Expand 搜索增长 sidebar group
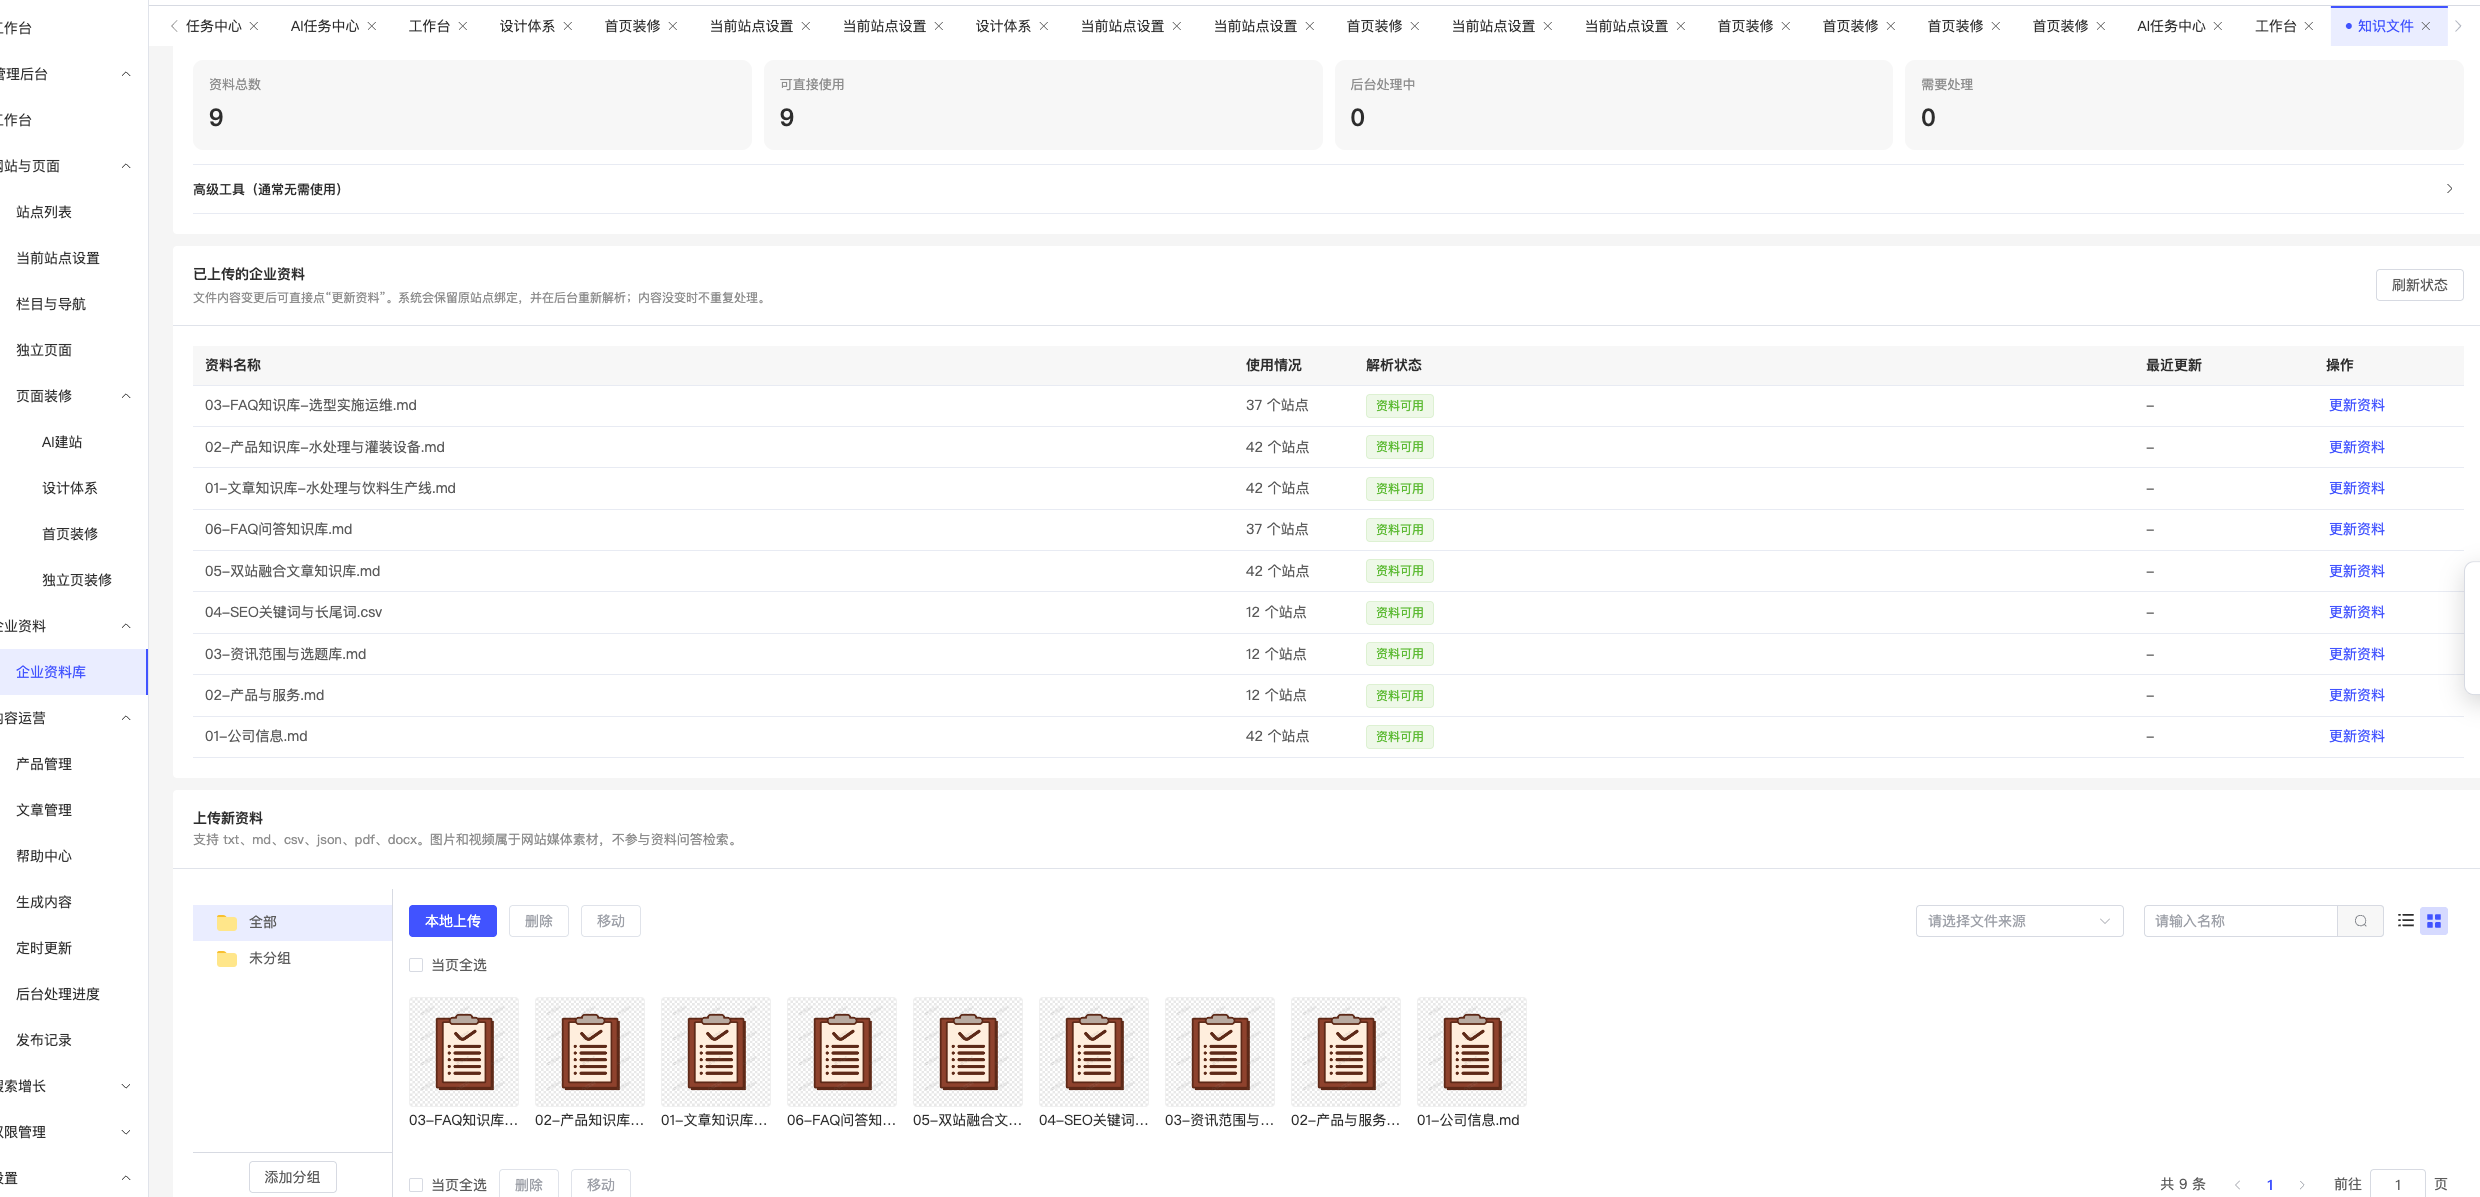This screenshot has width=2480, height=1197. click(x=126, y=1086)
